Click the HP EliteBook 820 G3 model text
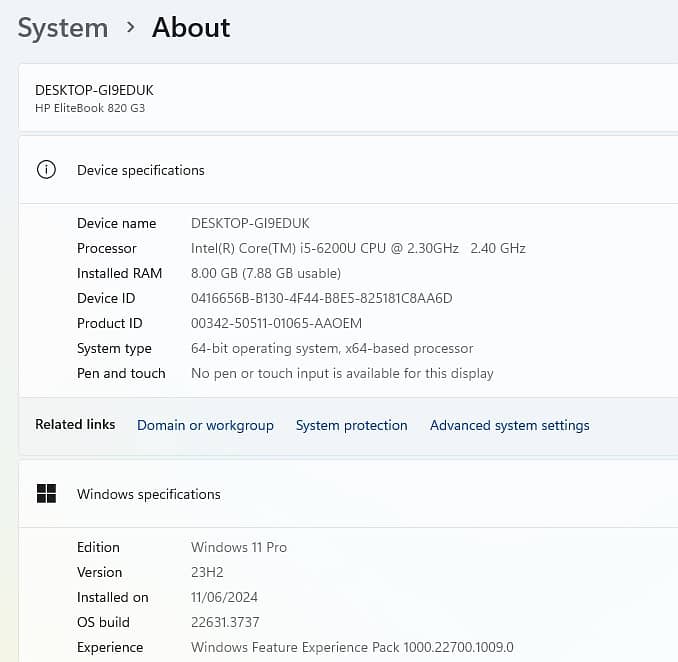 pyautogui.click(x=90, y=108)
